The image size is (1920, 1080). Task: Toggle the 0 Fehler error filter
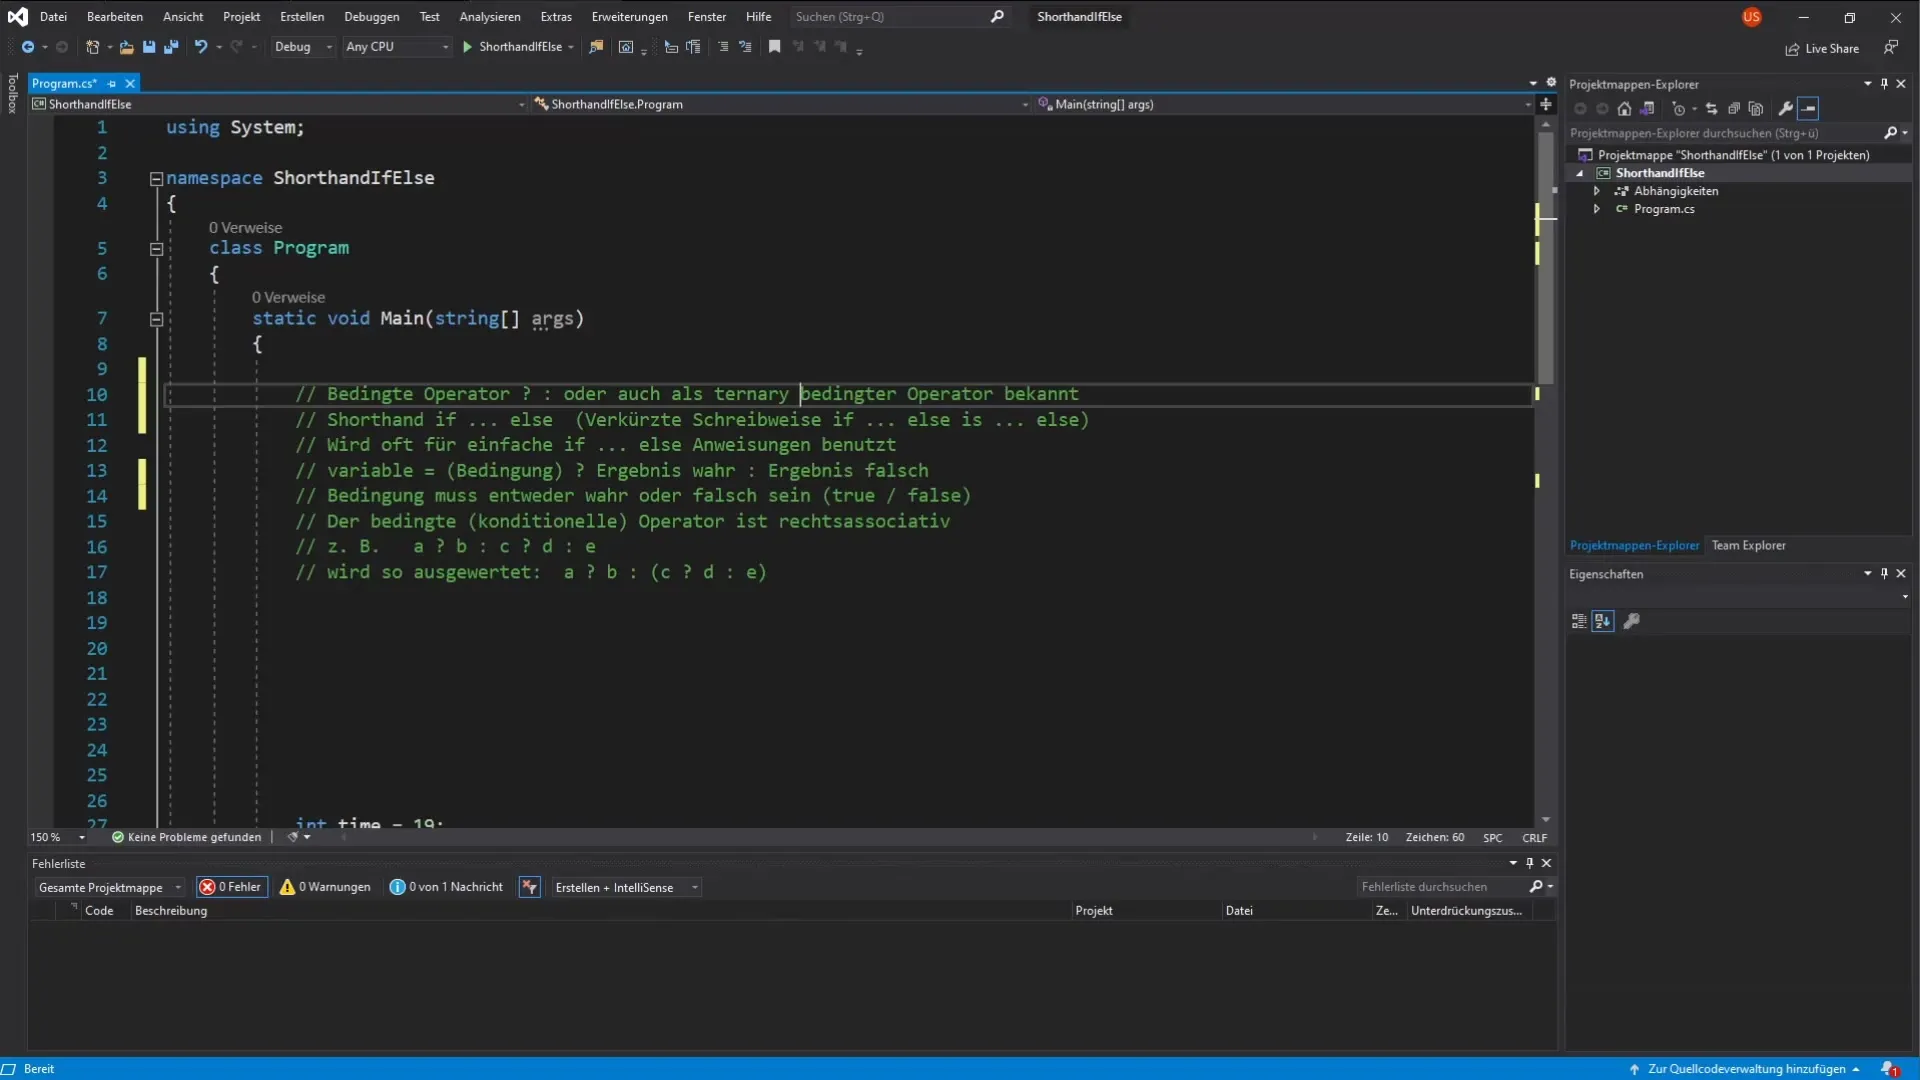232,887
